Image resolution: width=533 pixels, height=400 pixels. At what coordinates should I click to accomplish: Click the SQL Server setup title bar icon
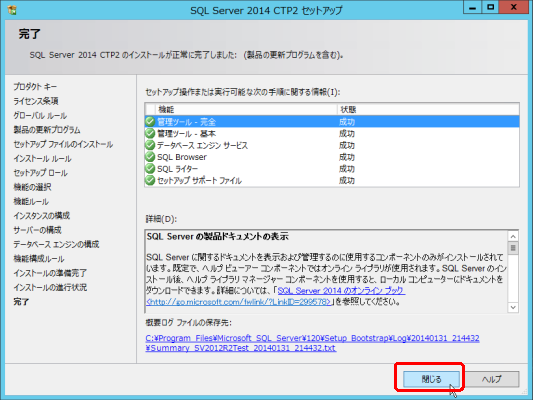[x=12, y=10]
